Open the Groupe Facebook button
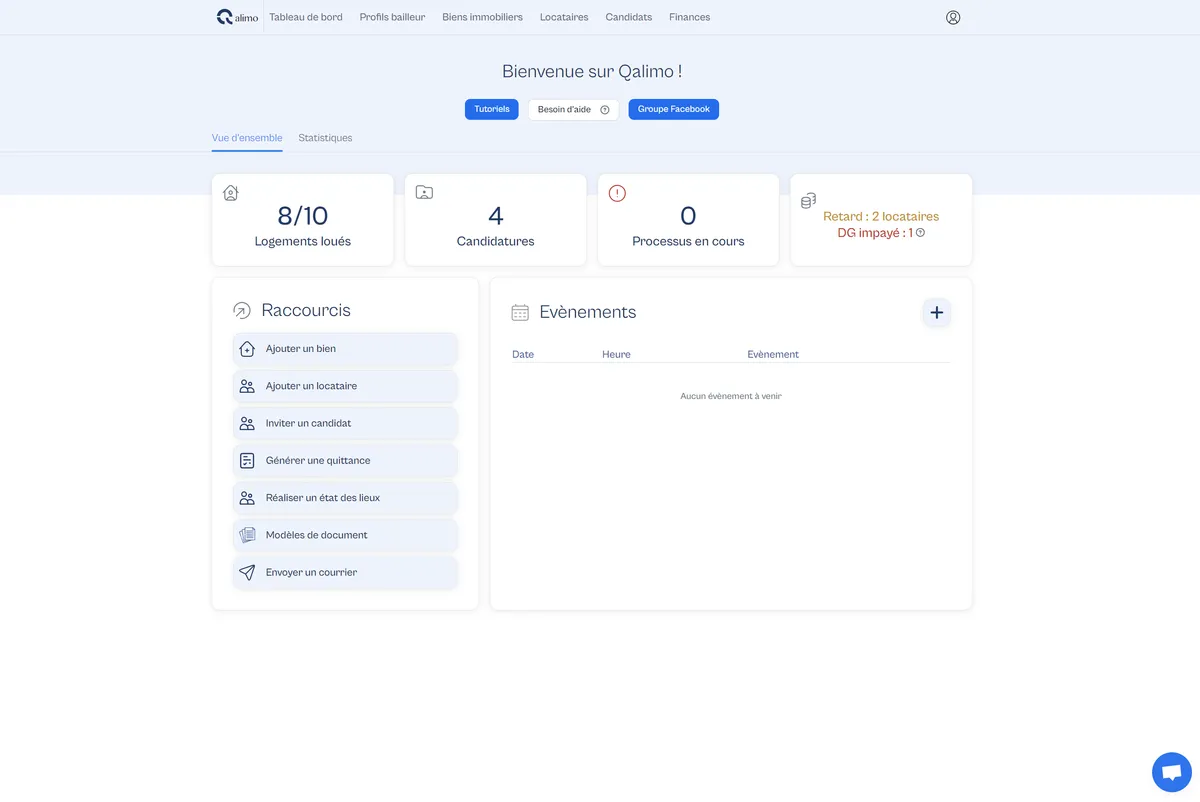Screen dimensions: 1200x802 tap(674, 109)
